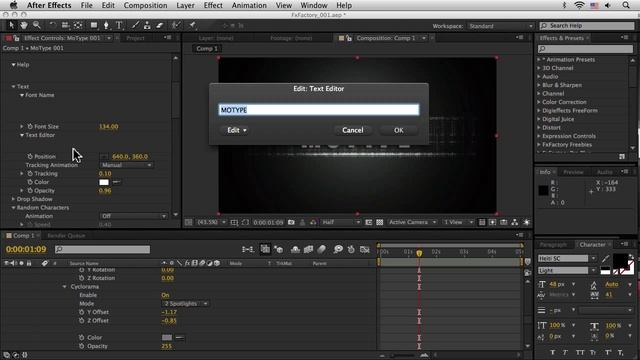Select the Rotation tool
Image resolution: width=640 pixels, height=360 pixels.
pos(52,25)
